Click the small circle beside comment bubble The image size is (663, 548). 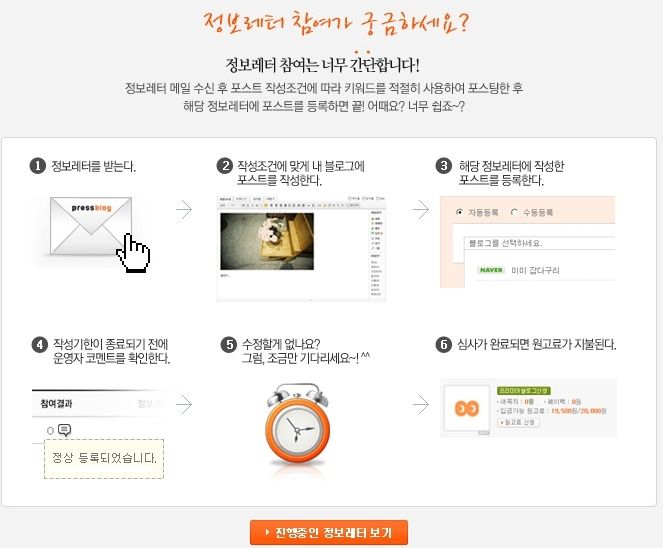pos(50,431)
